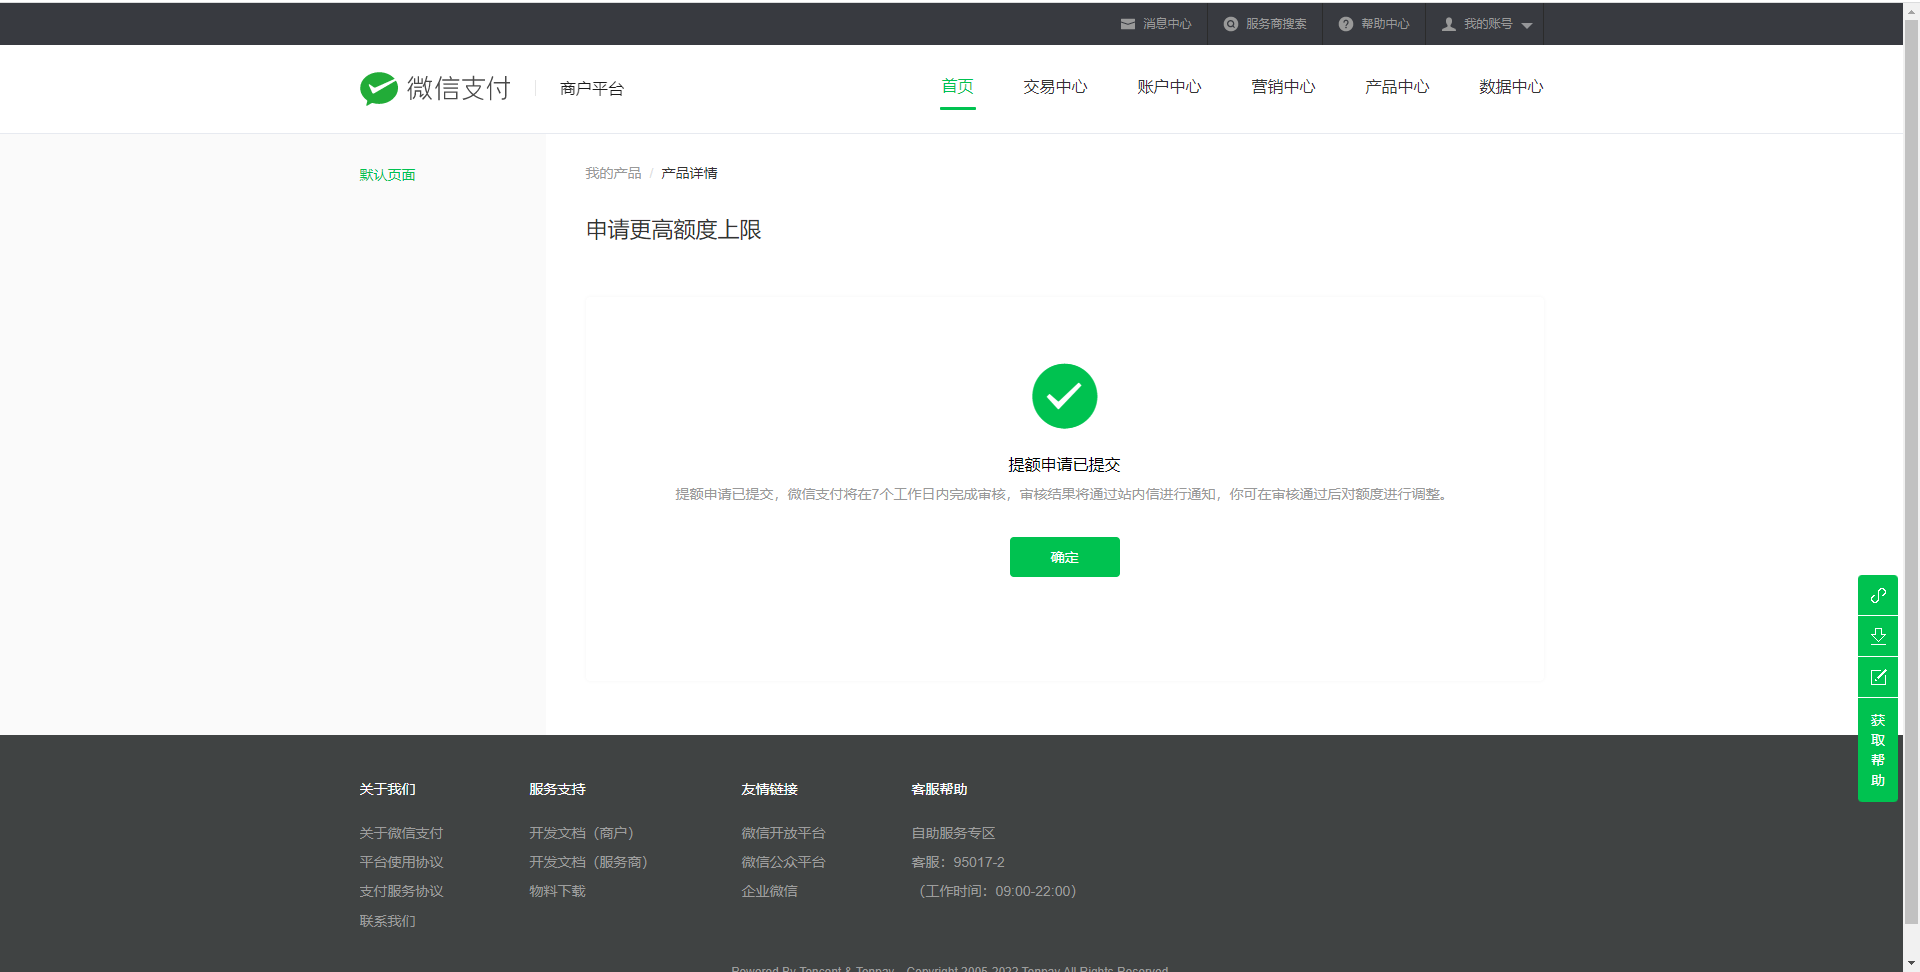This screenshot has height=972, width=1920.
Task: Click the 产品详情 breadcrumb
Action: click(689, 173)
